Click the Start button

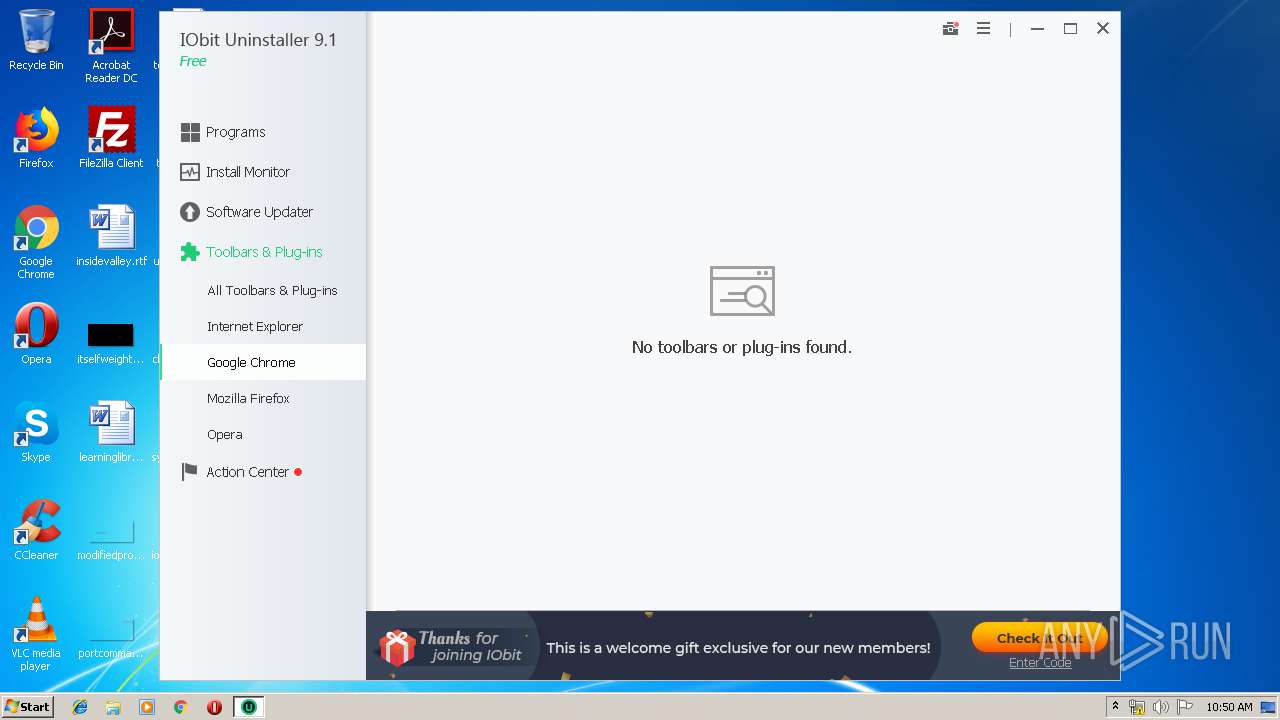coord(28,707)
